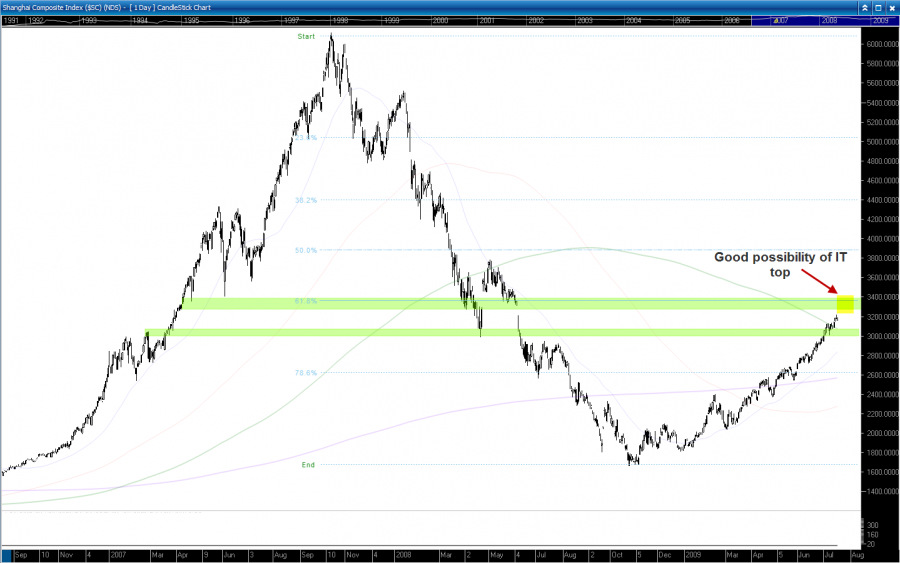Collapse the chart window with double-chevron button
This screenshot has height=563, width=900.
[865, 7]
